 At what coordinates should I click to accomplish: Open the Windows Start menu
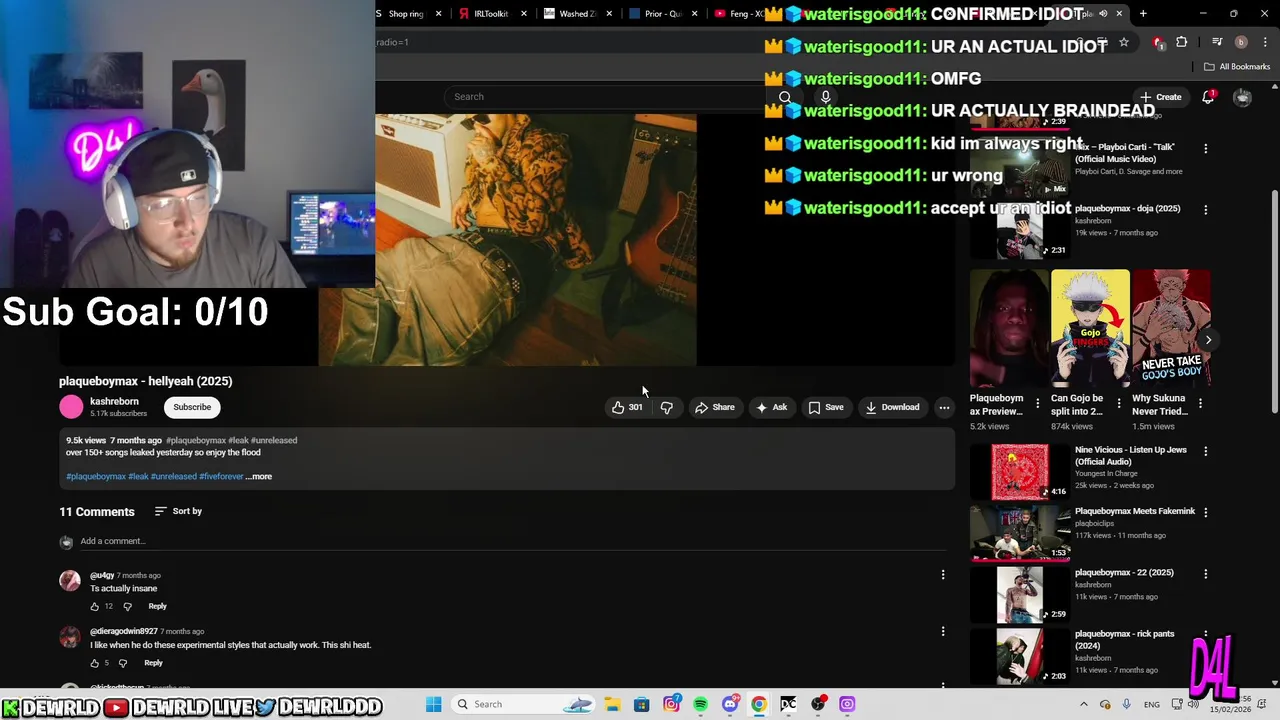coord(433,704)
